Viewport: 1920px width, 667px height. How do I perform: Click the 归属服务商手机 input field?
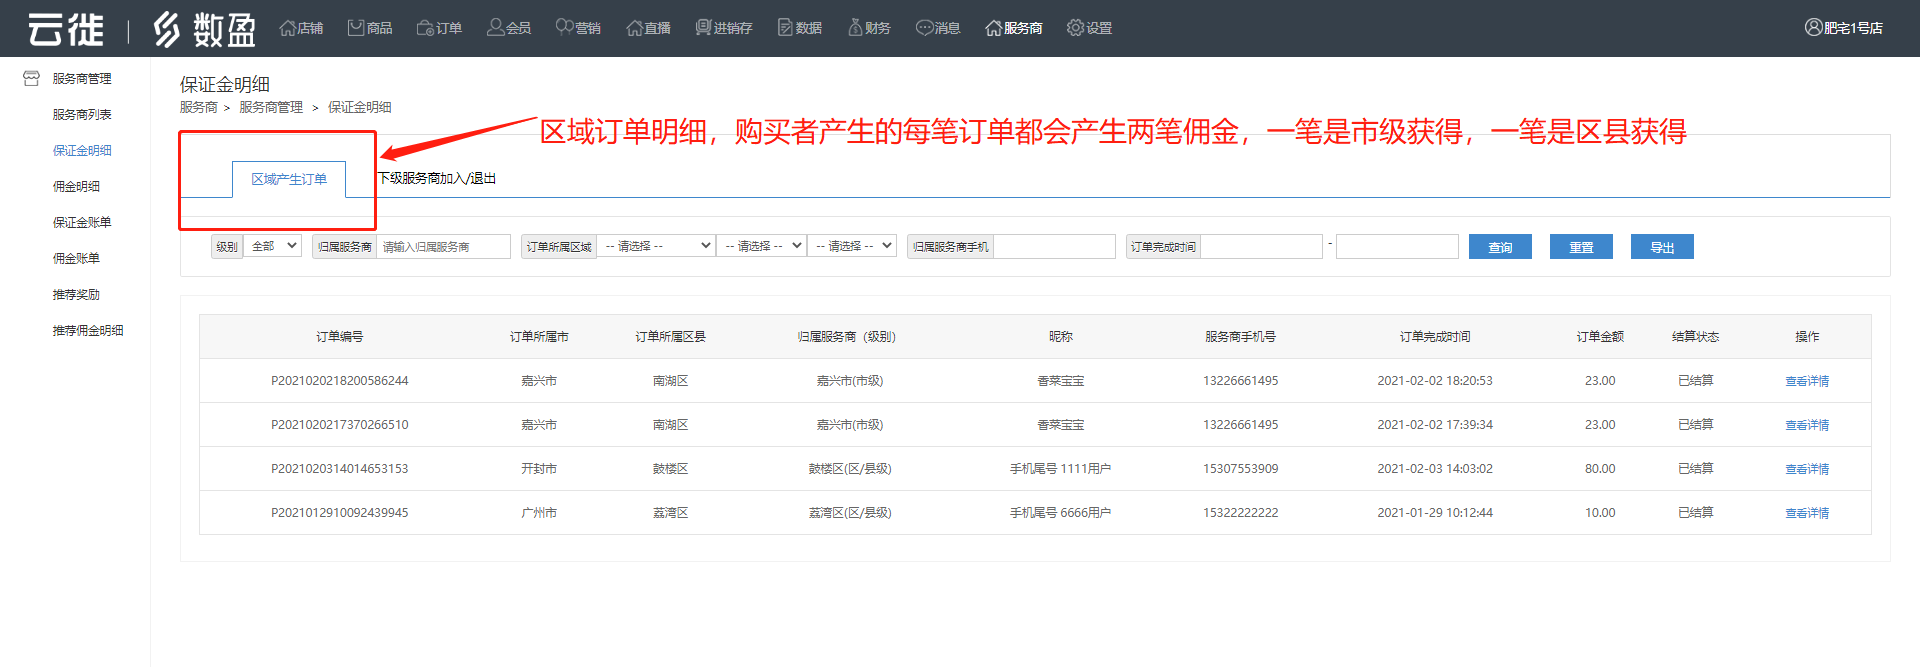click(x=1054, y=247)
